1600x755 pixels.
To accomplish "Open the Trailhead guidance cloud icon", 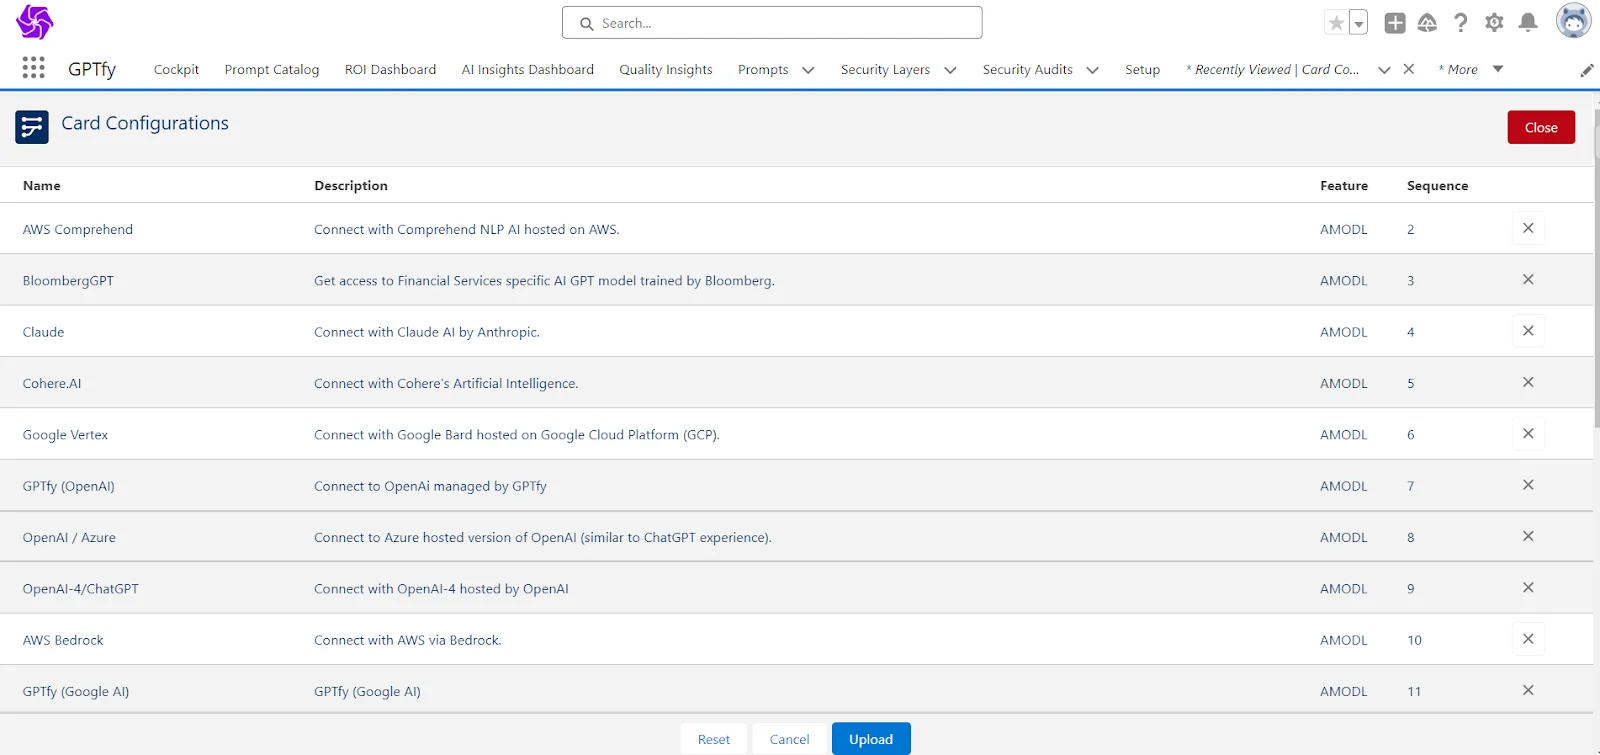I will [x=1427, y=23].
